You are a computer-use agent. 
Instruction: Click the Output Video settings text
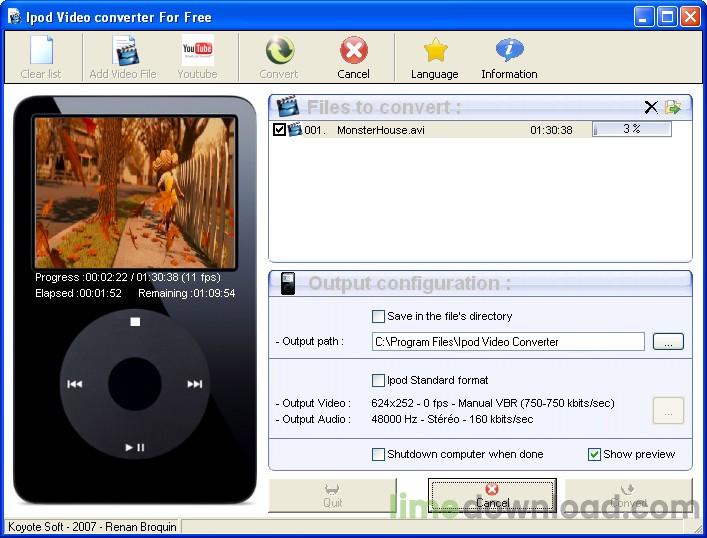coord(493,403)
